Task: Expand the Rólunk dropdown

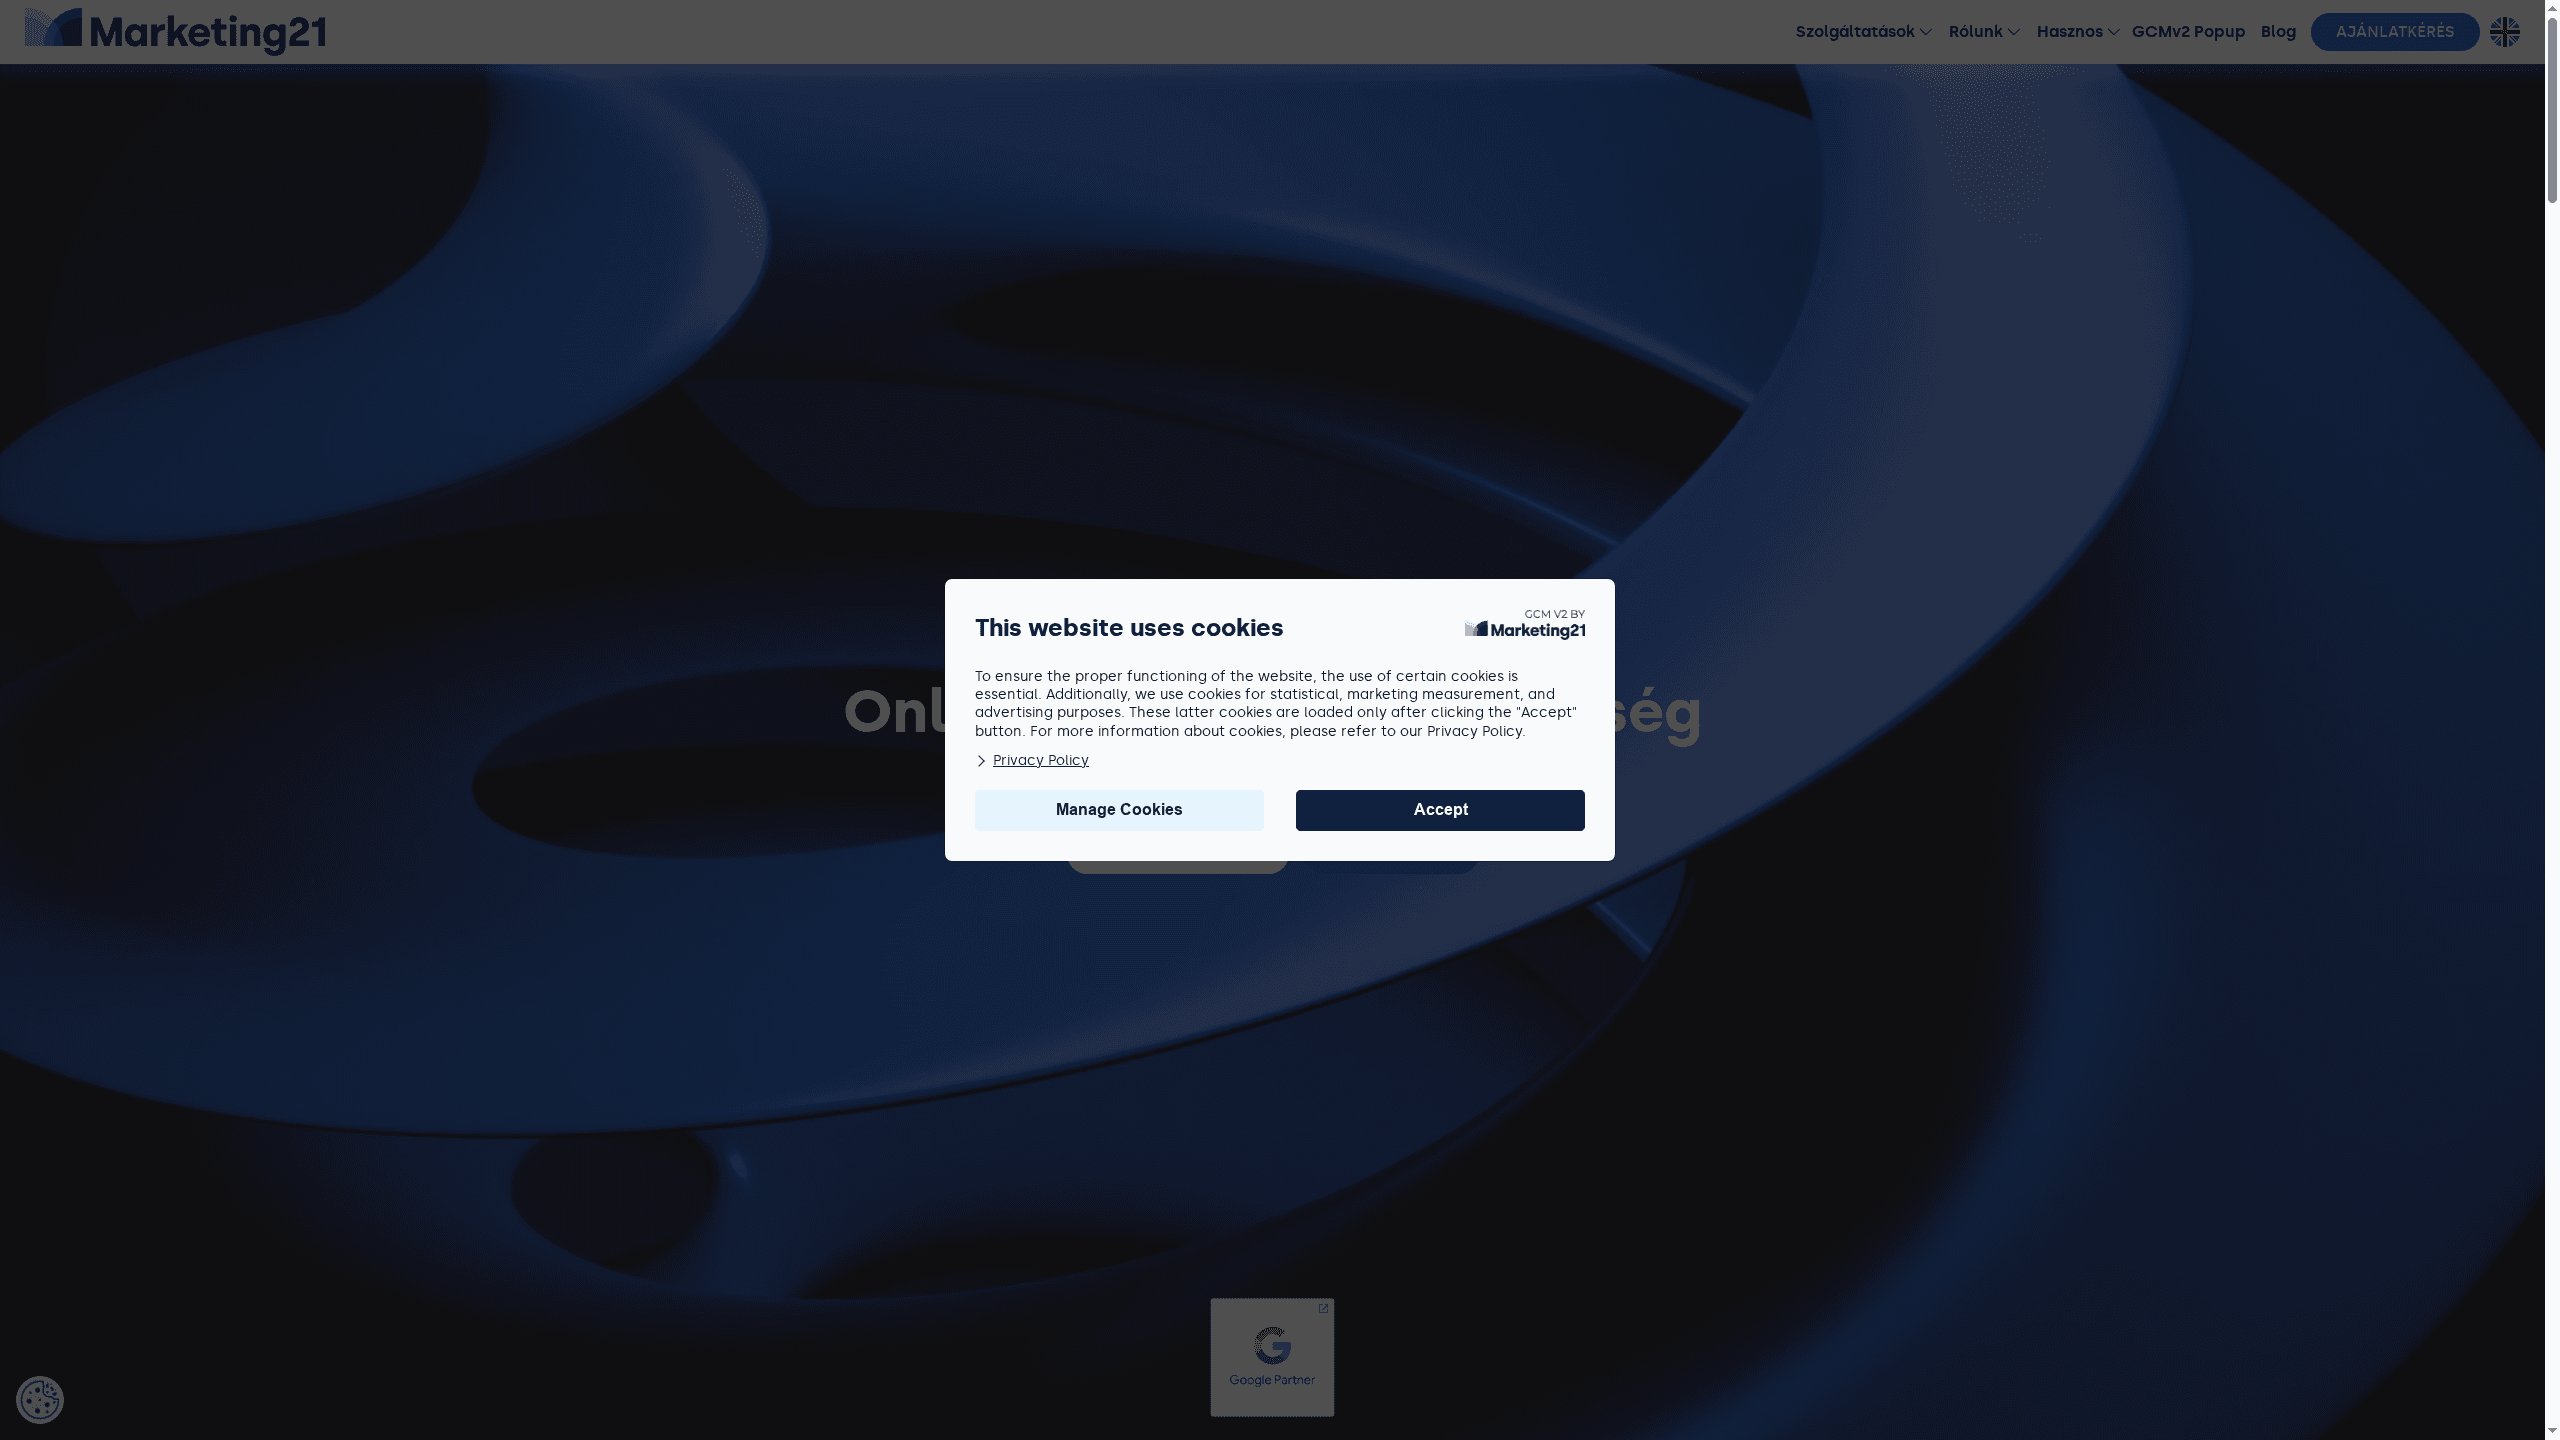Action: (1982, 31)
